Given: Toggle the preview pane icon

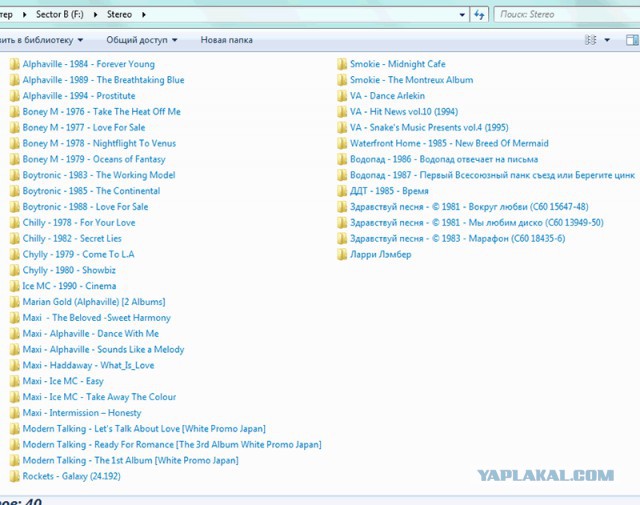Looking at the screenshot, I should pyautogui.click(x=632, y=40).
